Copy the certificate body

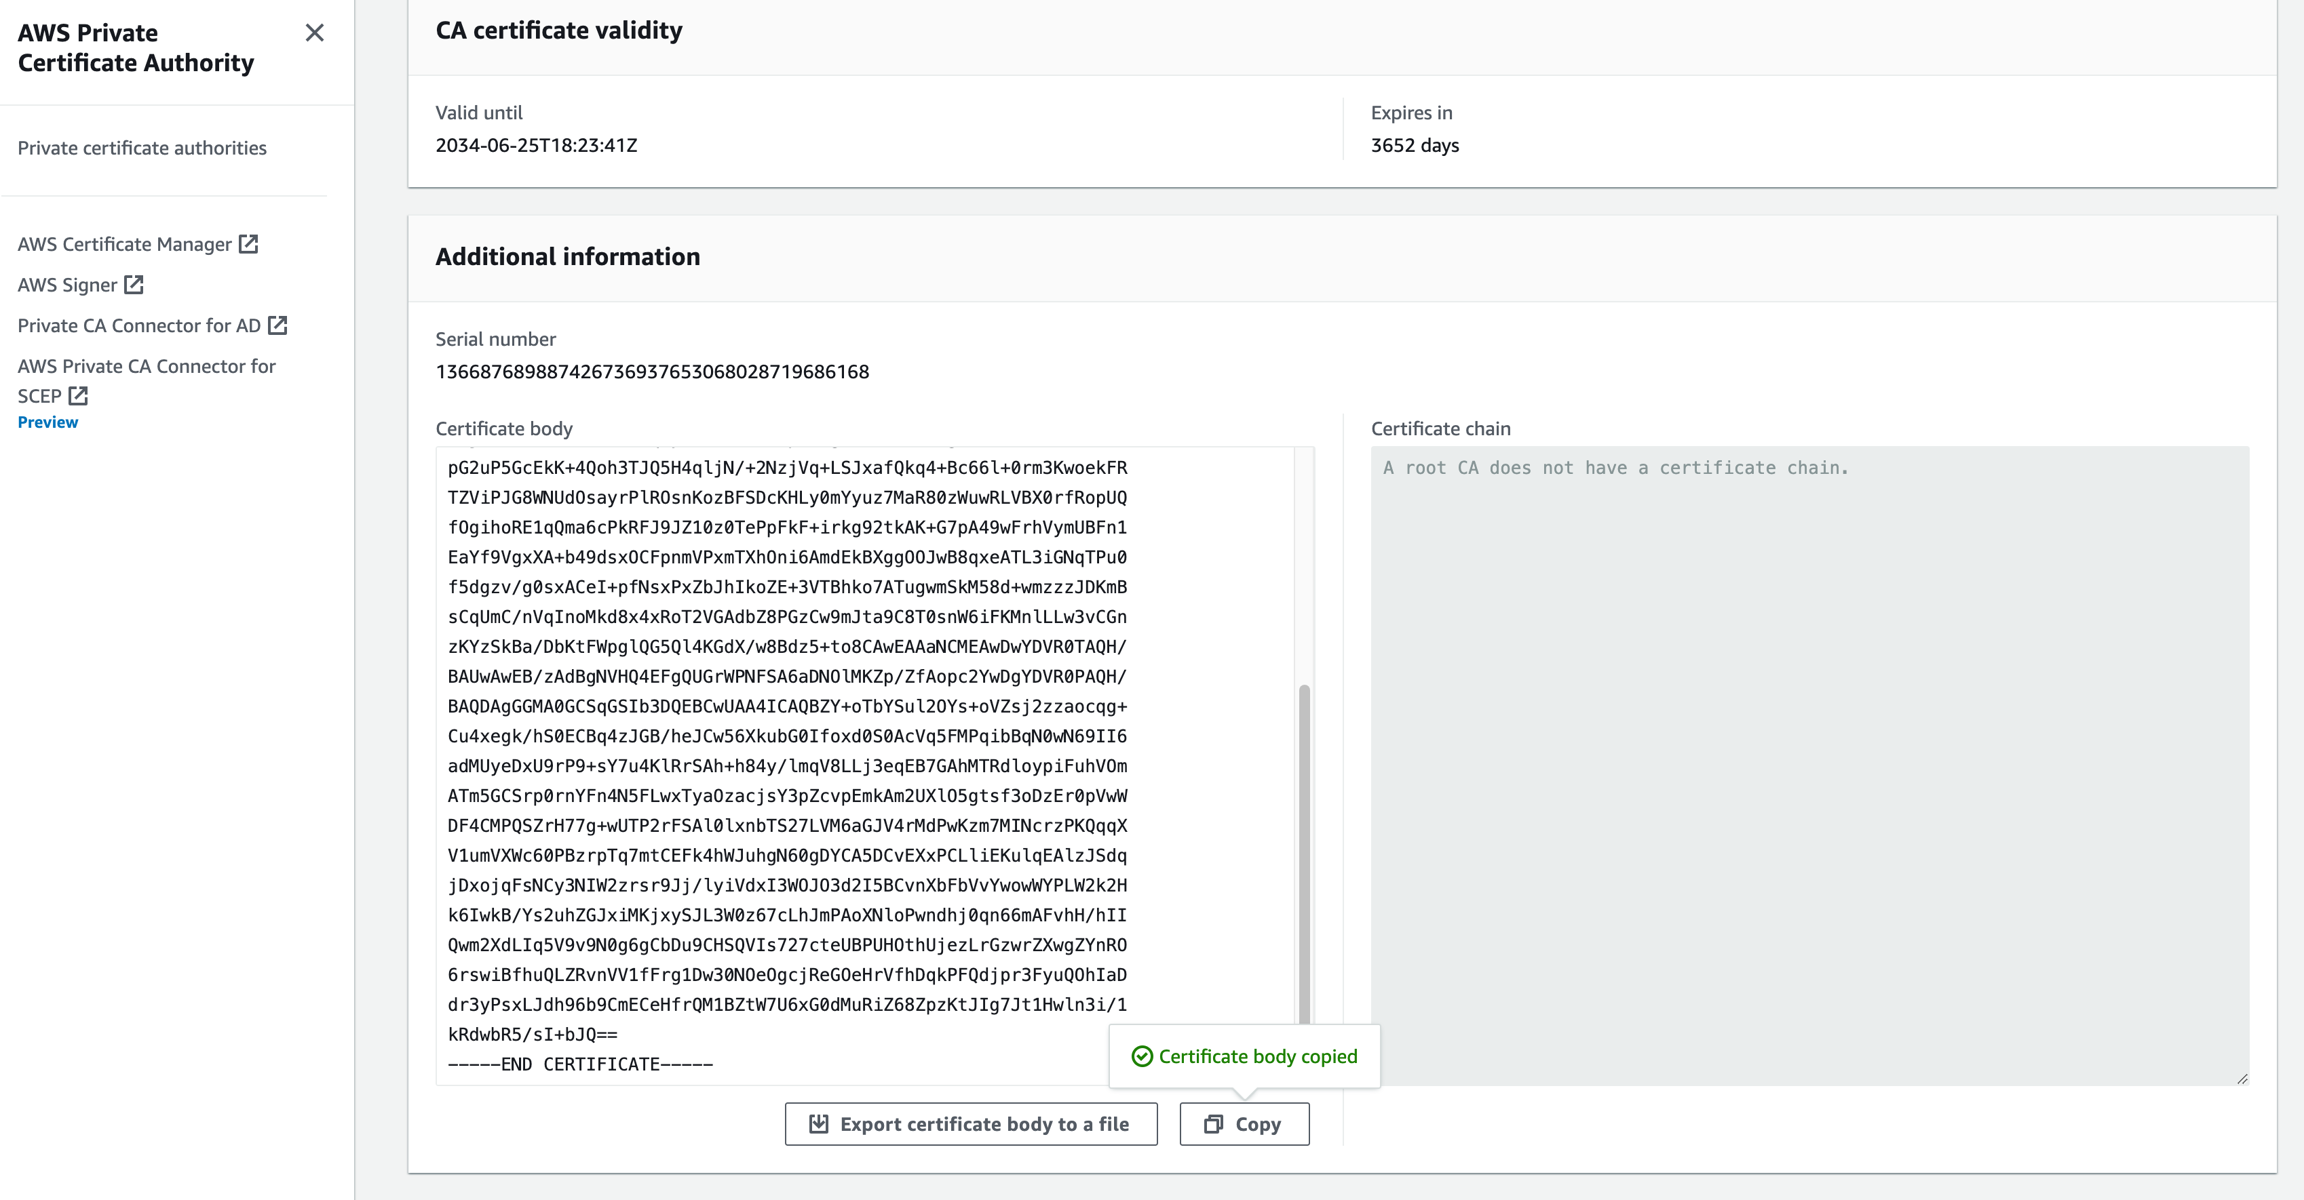pos(1244,1124)
